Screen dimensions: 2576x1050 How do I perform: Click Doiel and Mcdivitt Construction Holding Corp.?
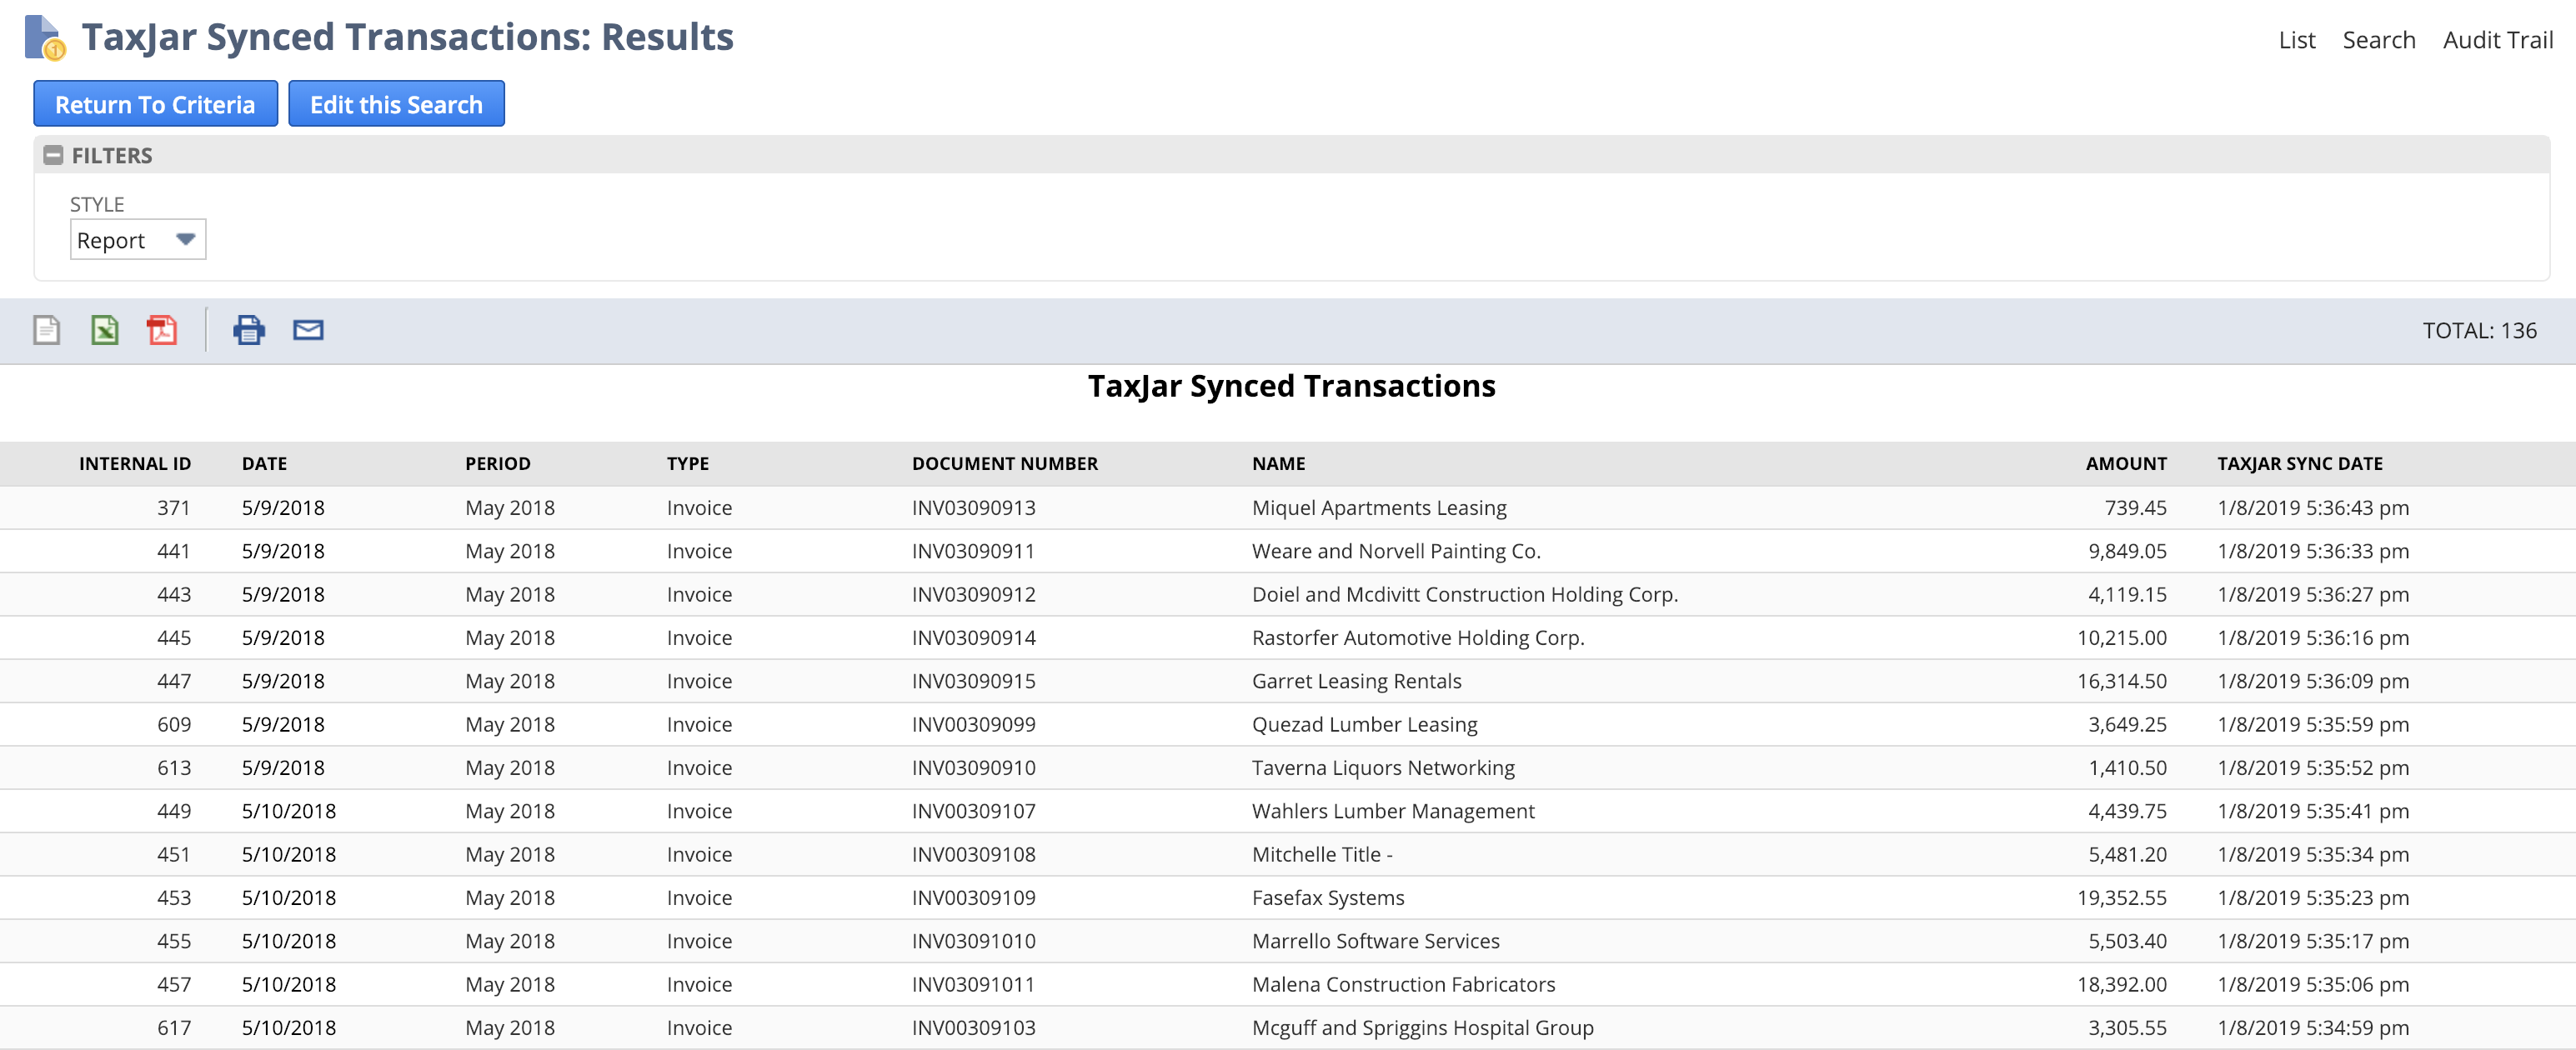pyautogui.click(x=1465, y=595)
